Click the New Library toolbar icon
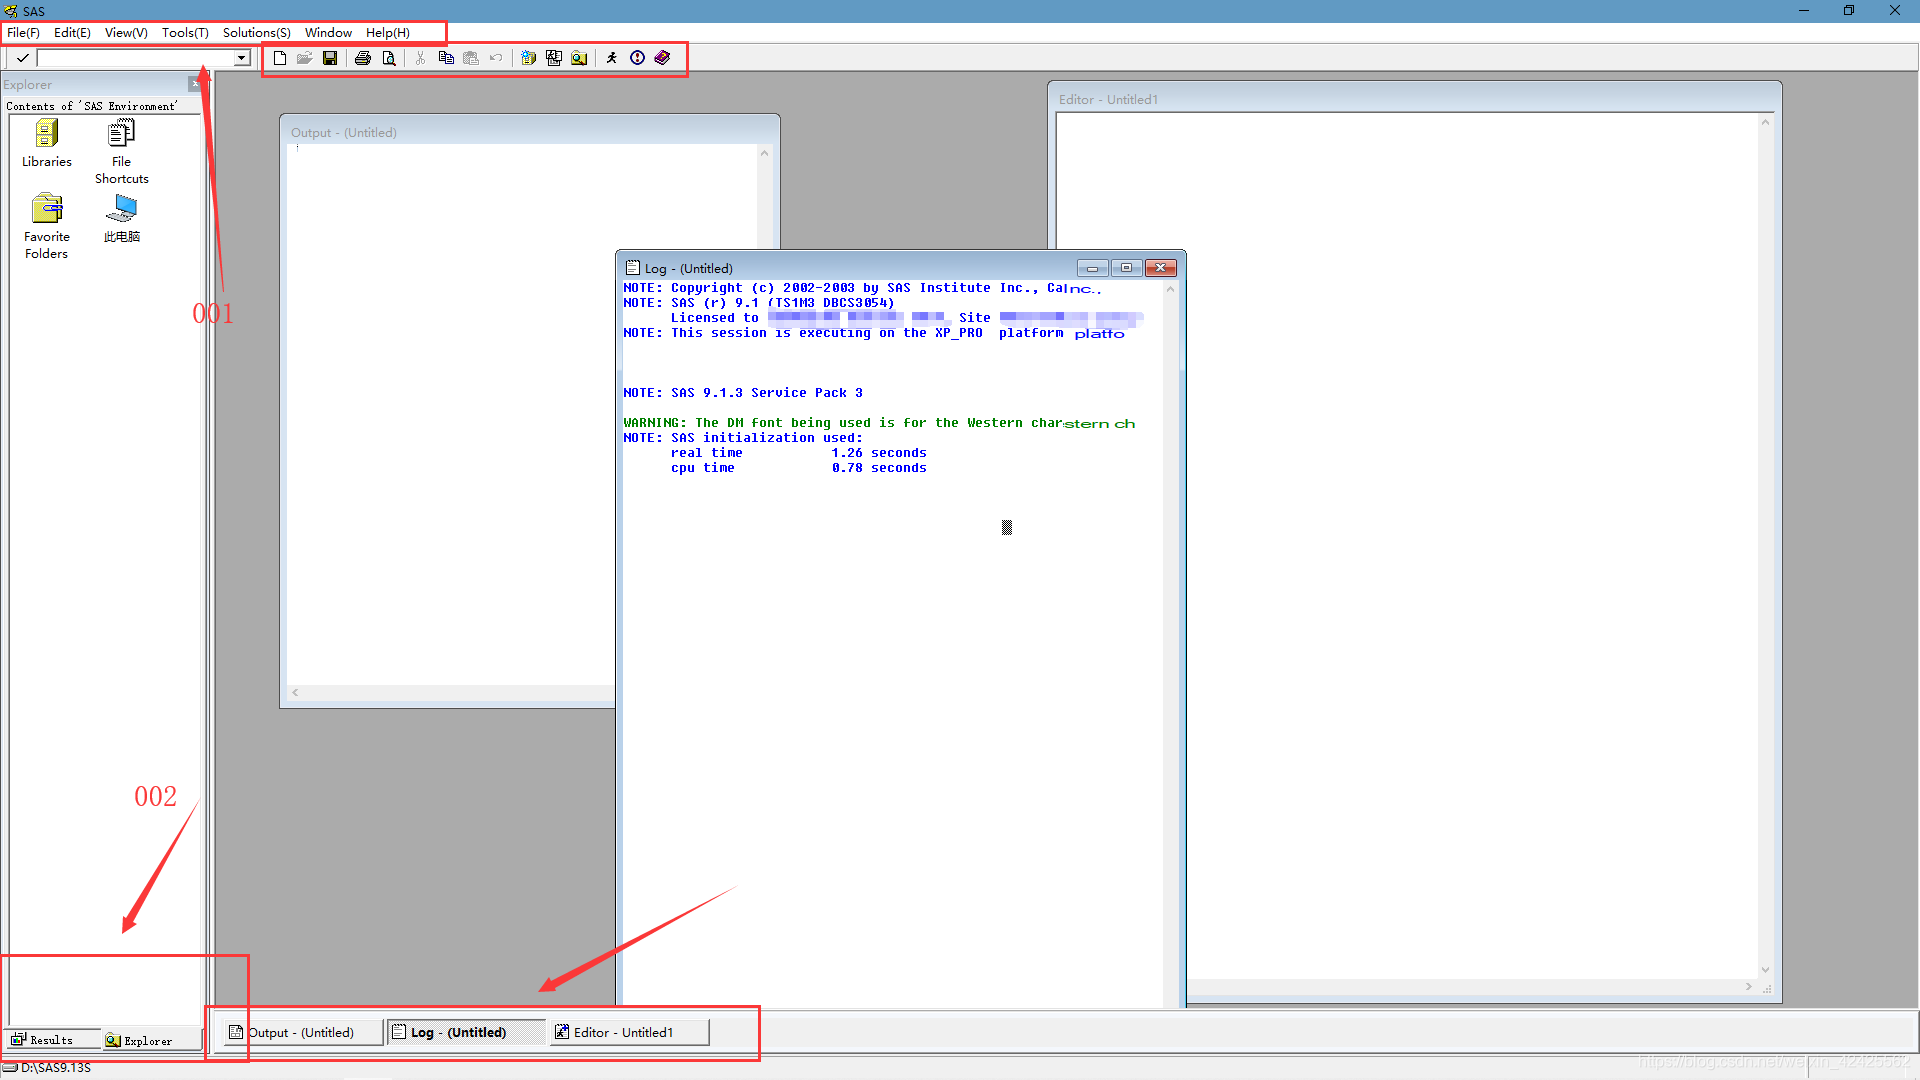Screen dimensions: 1920x1080 [528, 58]
